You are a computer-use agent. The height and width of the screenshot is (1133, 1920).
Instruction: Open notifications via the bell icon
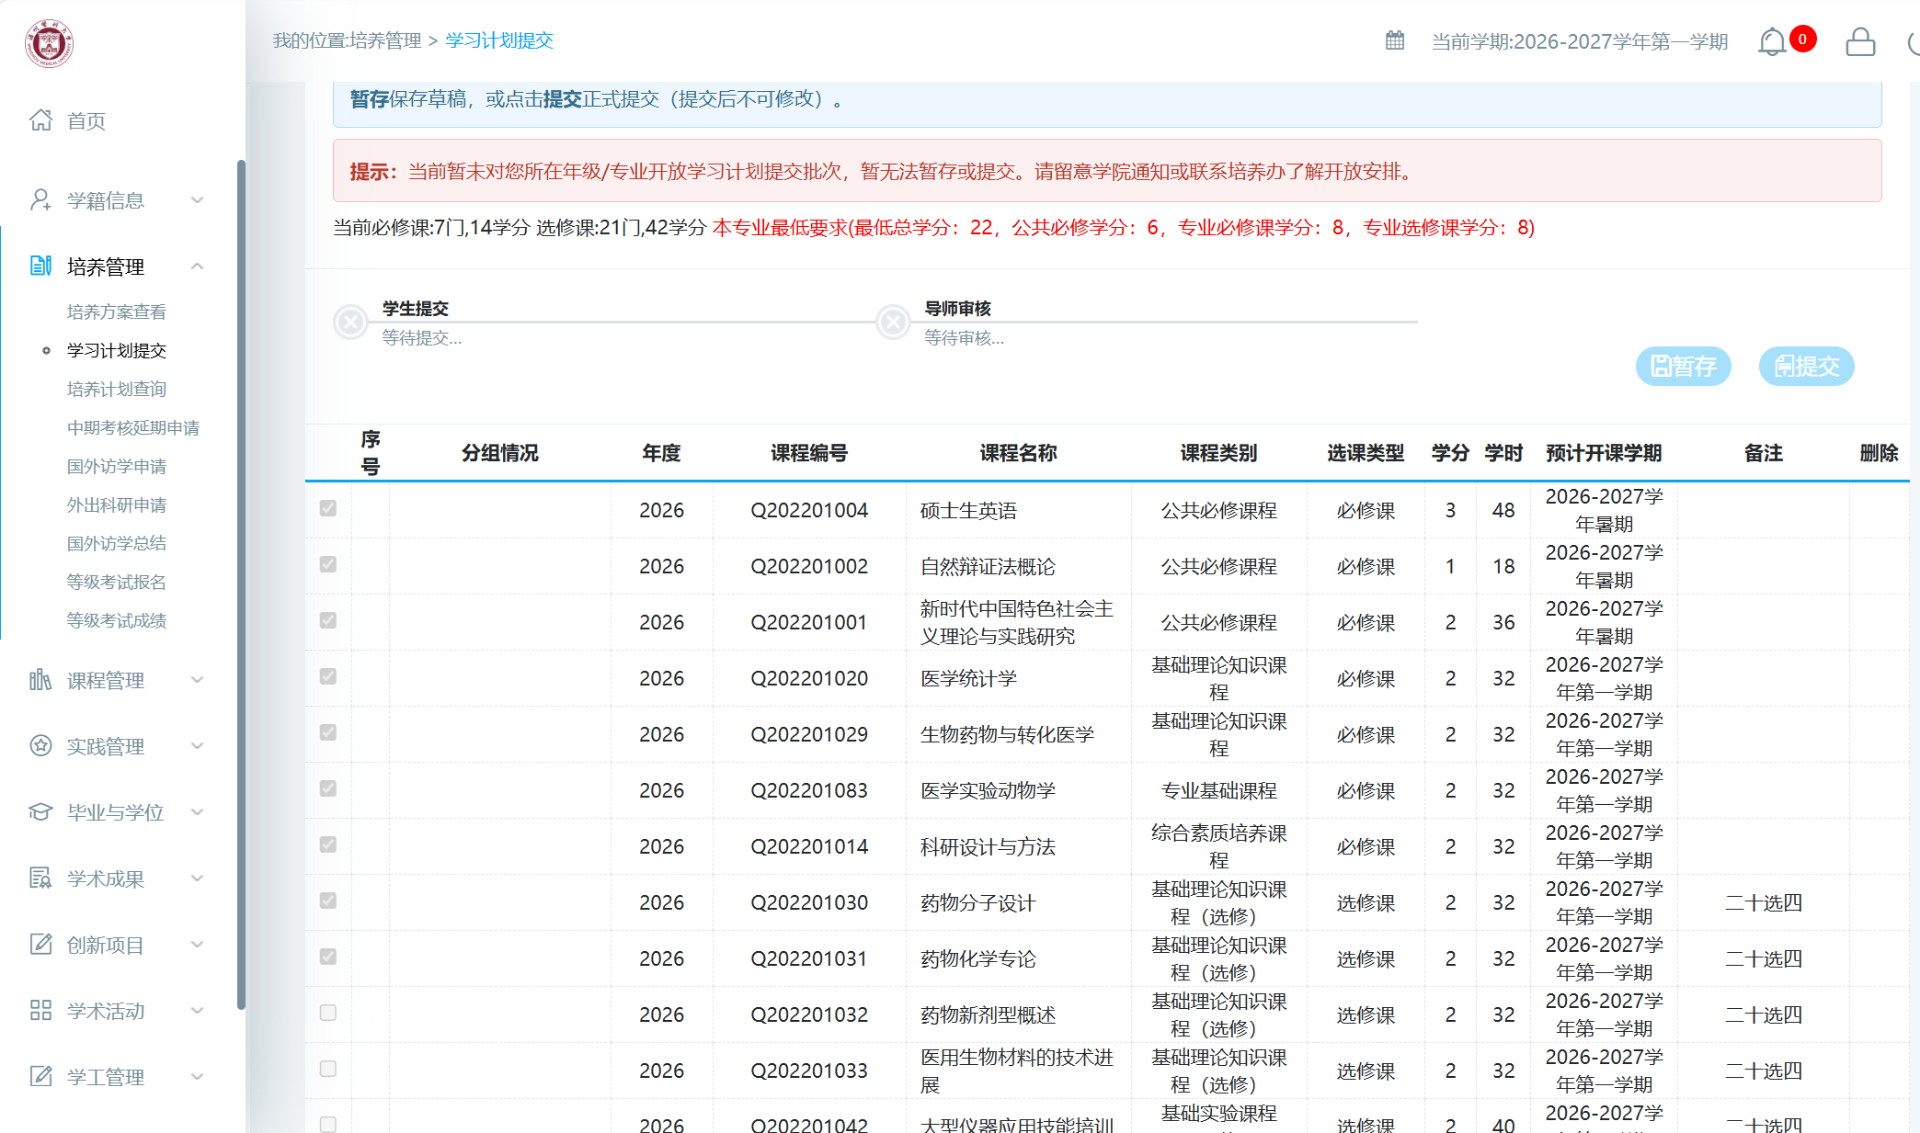[x=1772, y=42]
